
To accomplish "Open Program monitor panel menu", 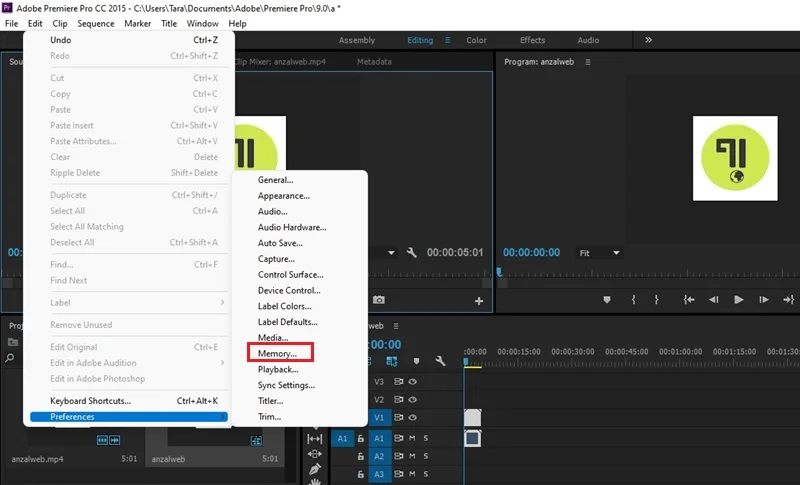I will [588, 62].
